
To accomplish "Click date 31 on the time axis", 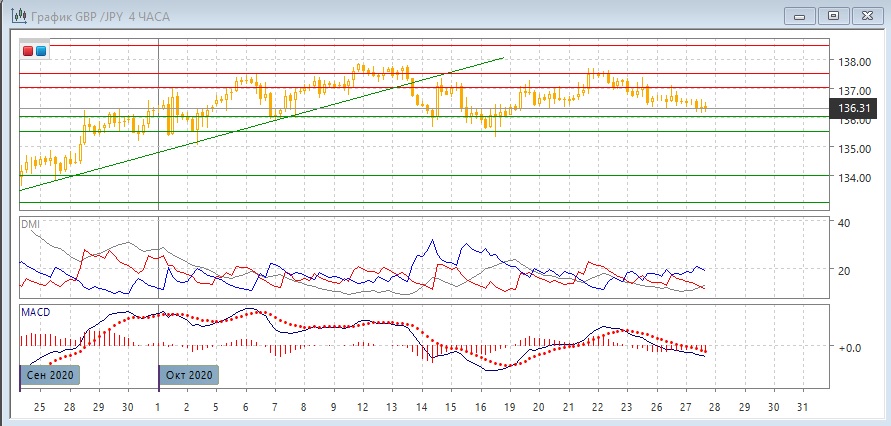I will click(804, 408).
